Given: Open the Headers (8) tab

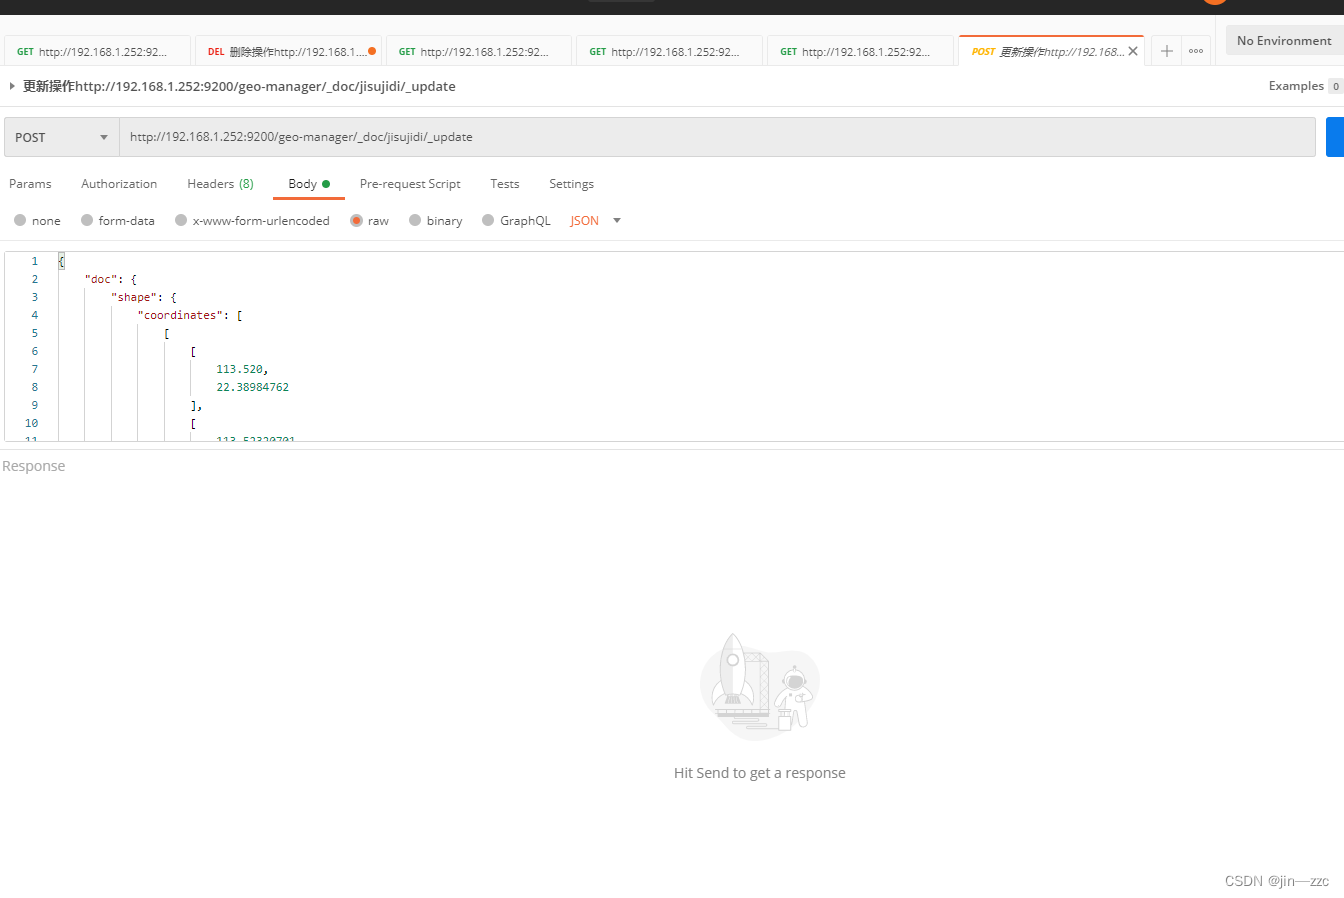Looking at the screenshot, I should click(x=220, y=184).
